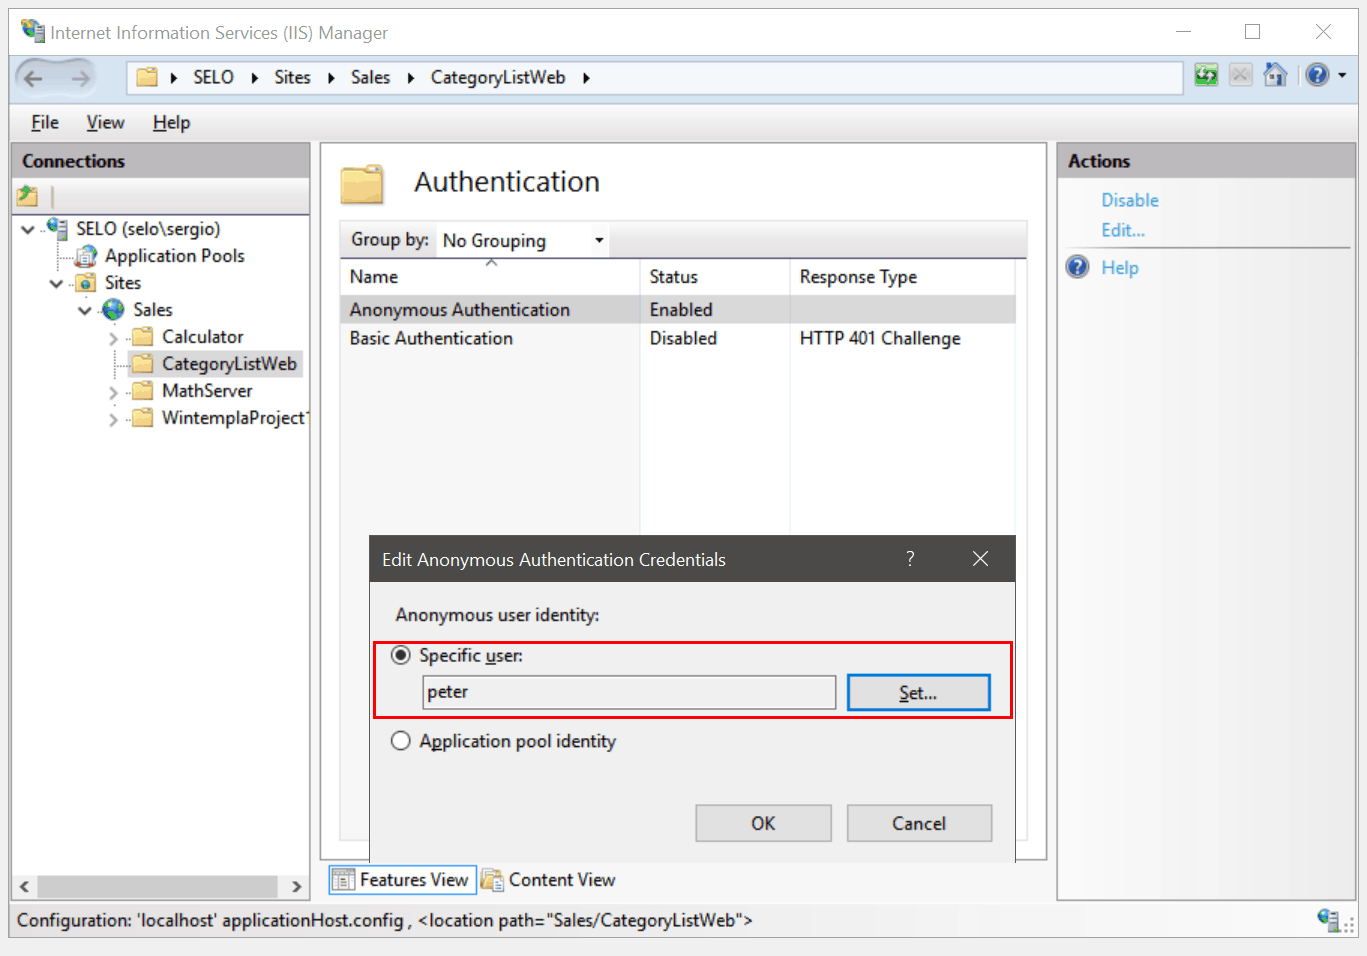Click Connections scrollbar left arrow
The width and height of the screenshot is (1367, 956).
[x=24, y=886]
